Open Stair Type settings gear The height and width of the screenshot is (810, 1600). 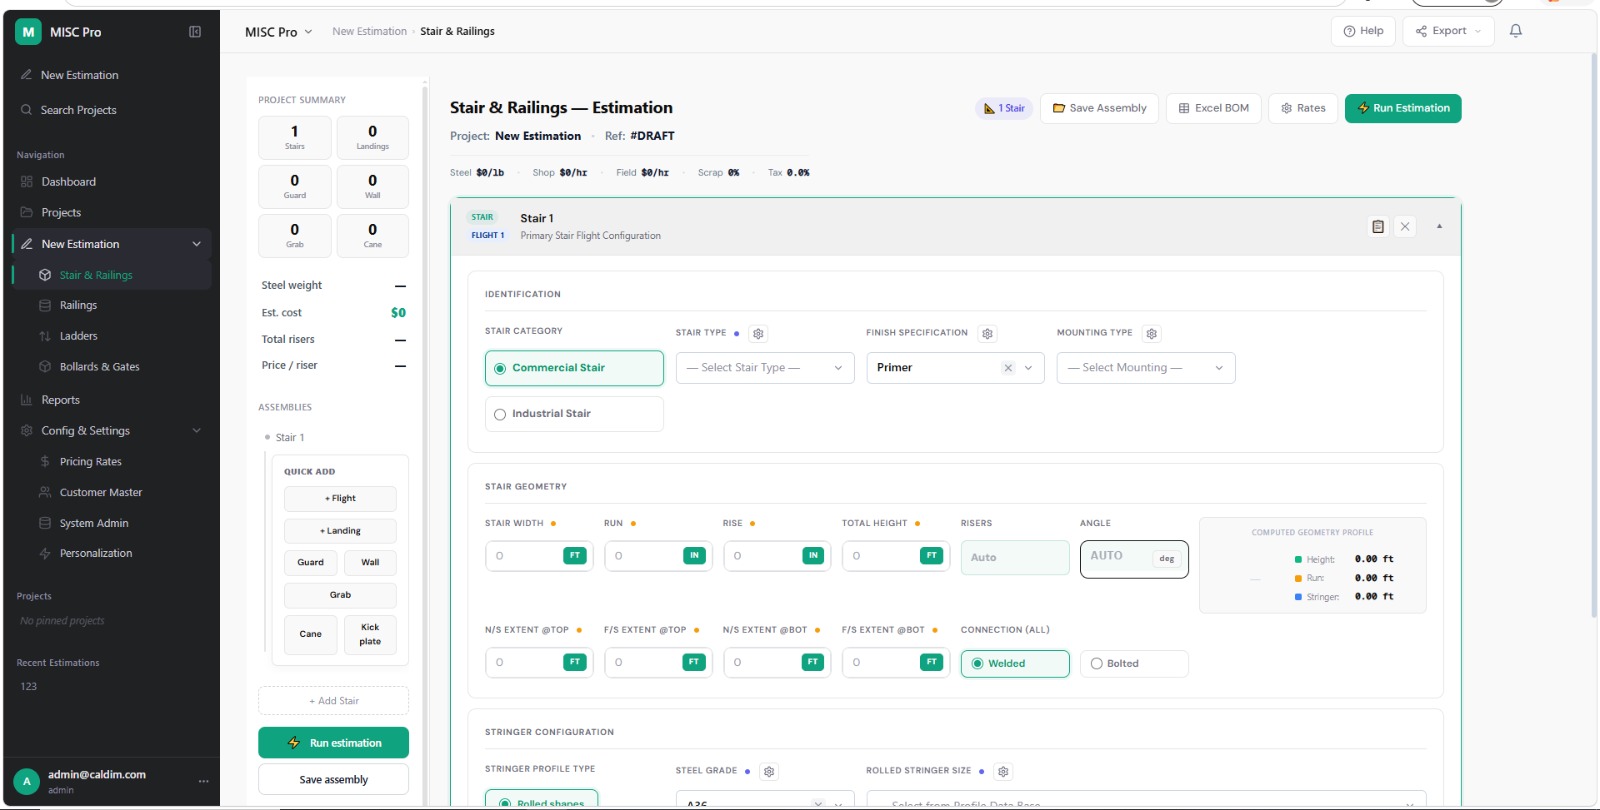(x=758, y=334)
